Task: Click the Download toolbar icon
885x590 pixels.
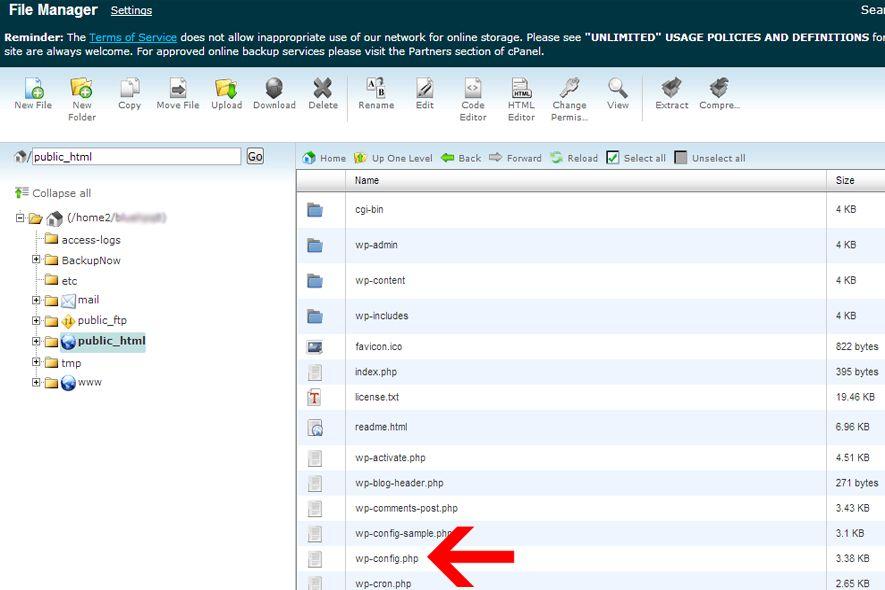Action: (x=273, y=89)
